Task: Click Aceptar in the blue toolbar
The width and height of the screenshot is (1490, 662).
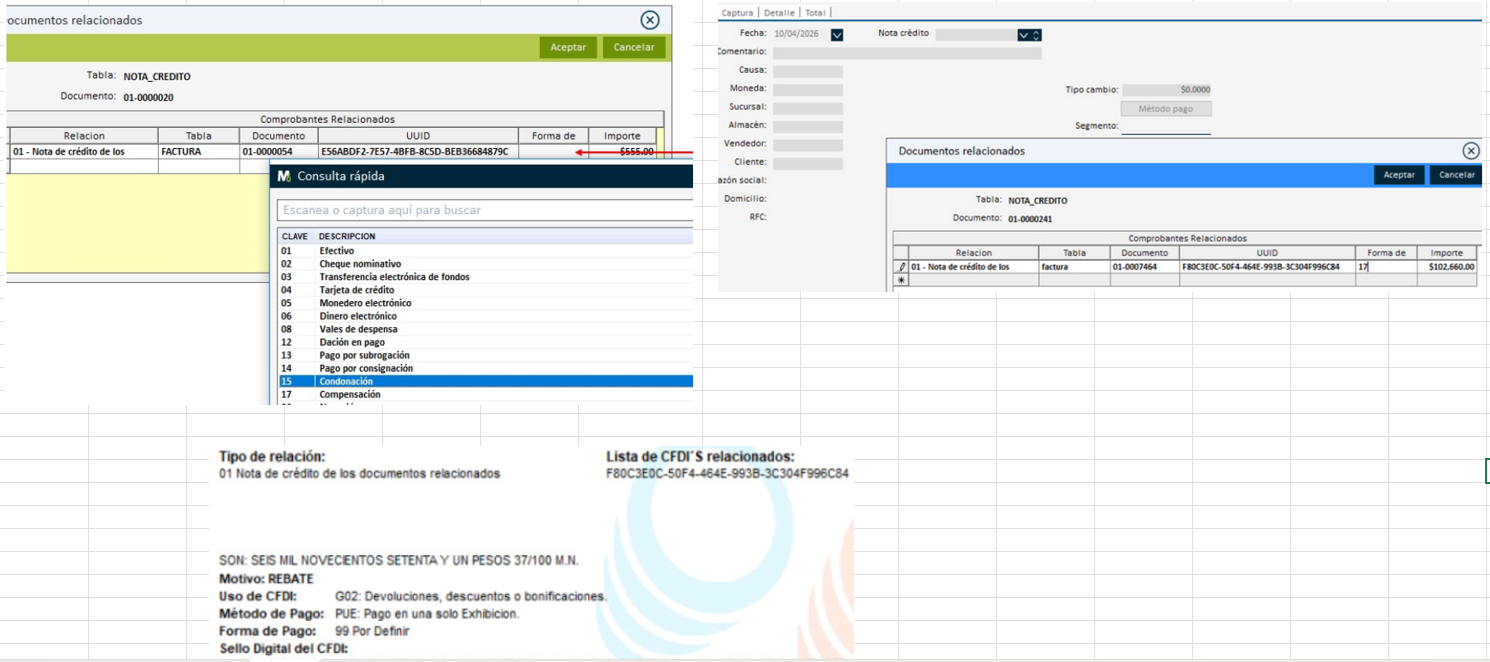Action: [1398, 175]
